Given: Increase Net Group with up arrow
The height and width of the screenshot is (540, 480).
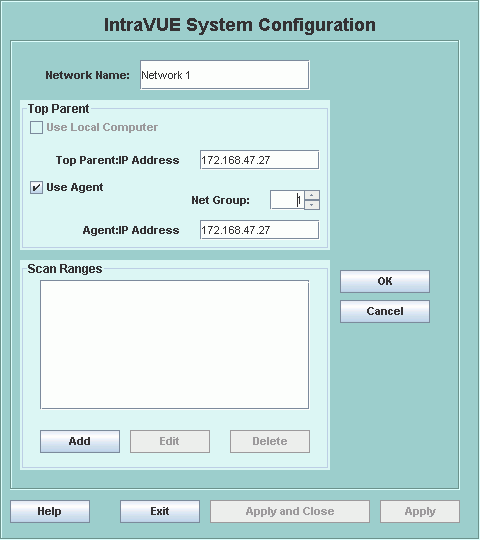Looking at the screenshot, I should point(312,195).
